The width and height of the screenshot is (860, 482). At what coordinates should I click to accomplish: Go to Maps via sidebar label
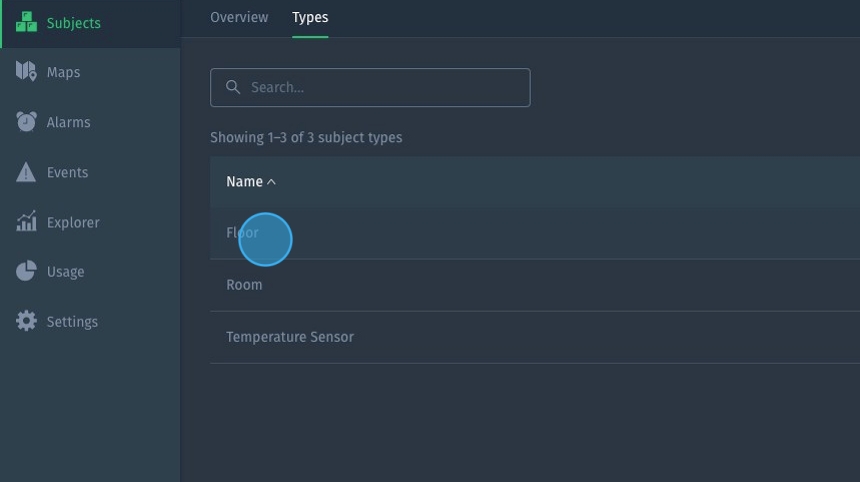tap(63, 72)
